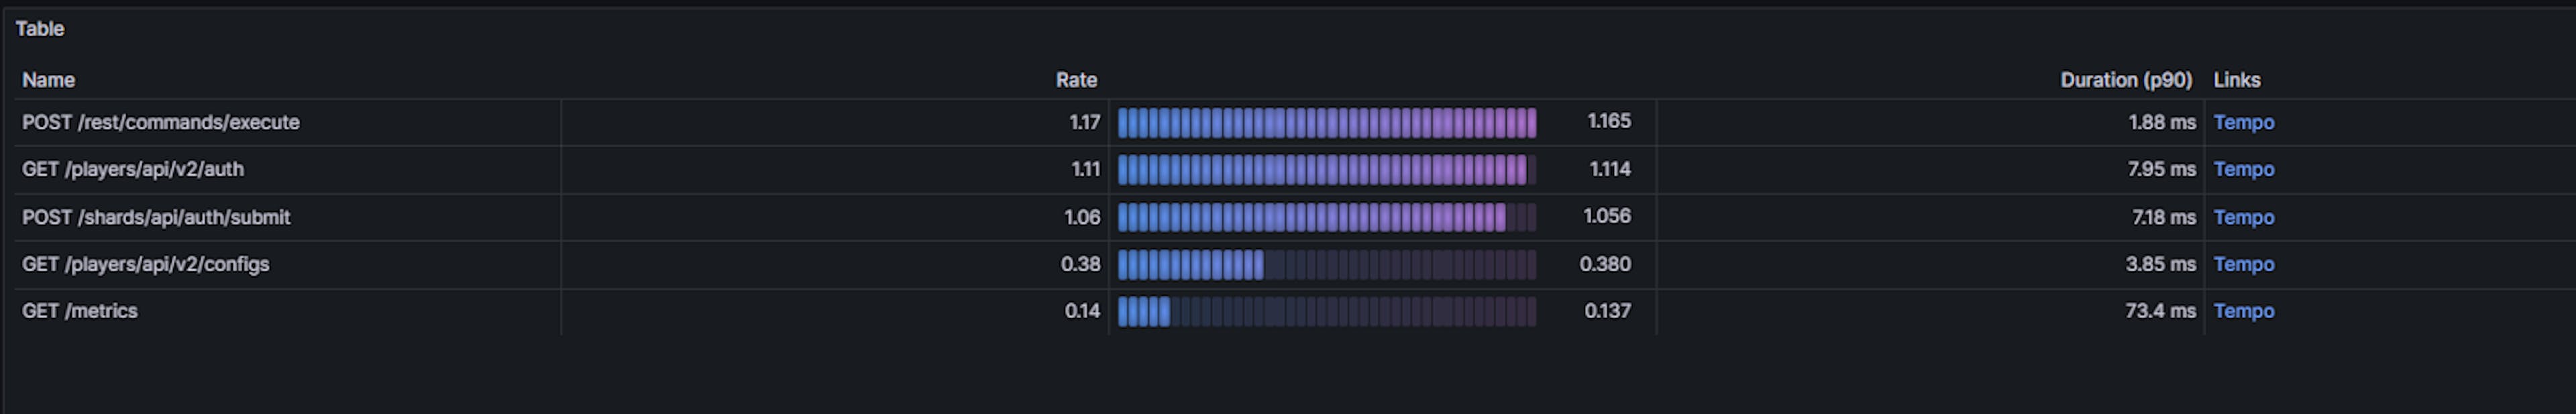The height and width of the screenshot is (414, 2576).
Task: Sort by Duration (p90) column header
Action: click(2125, 80)
